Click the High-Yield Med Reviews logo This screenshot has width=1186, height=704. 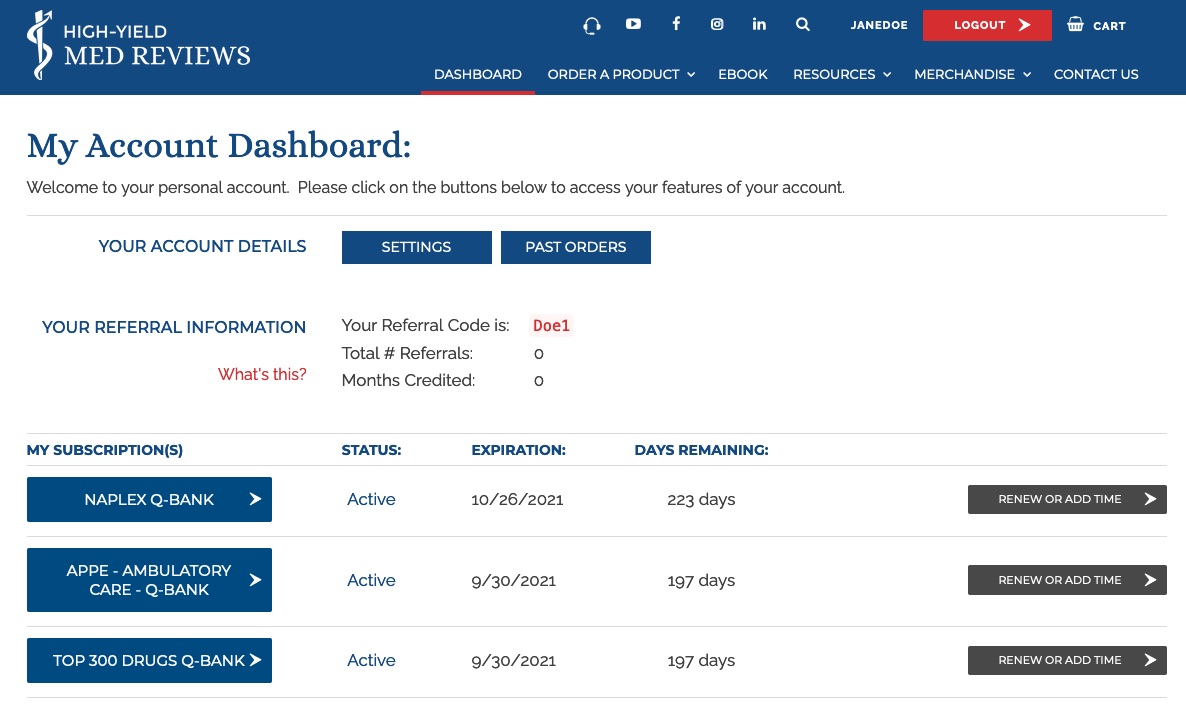pyautogui.click(x=138, y=45)
